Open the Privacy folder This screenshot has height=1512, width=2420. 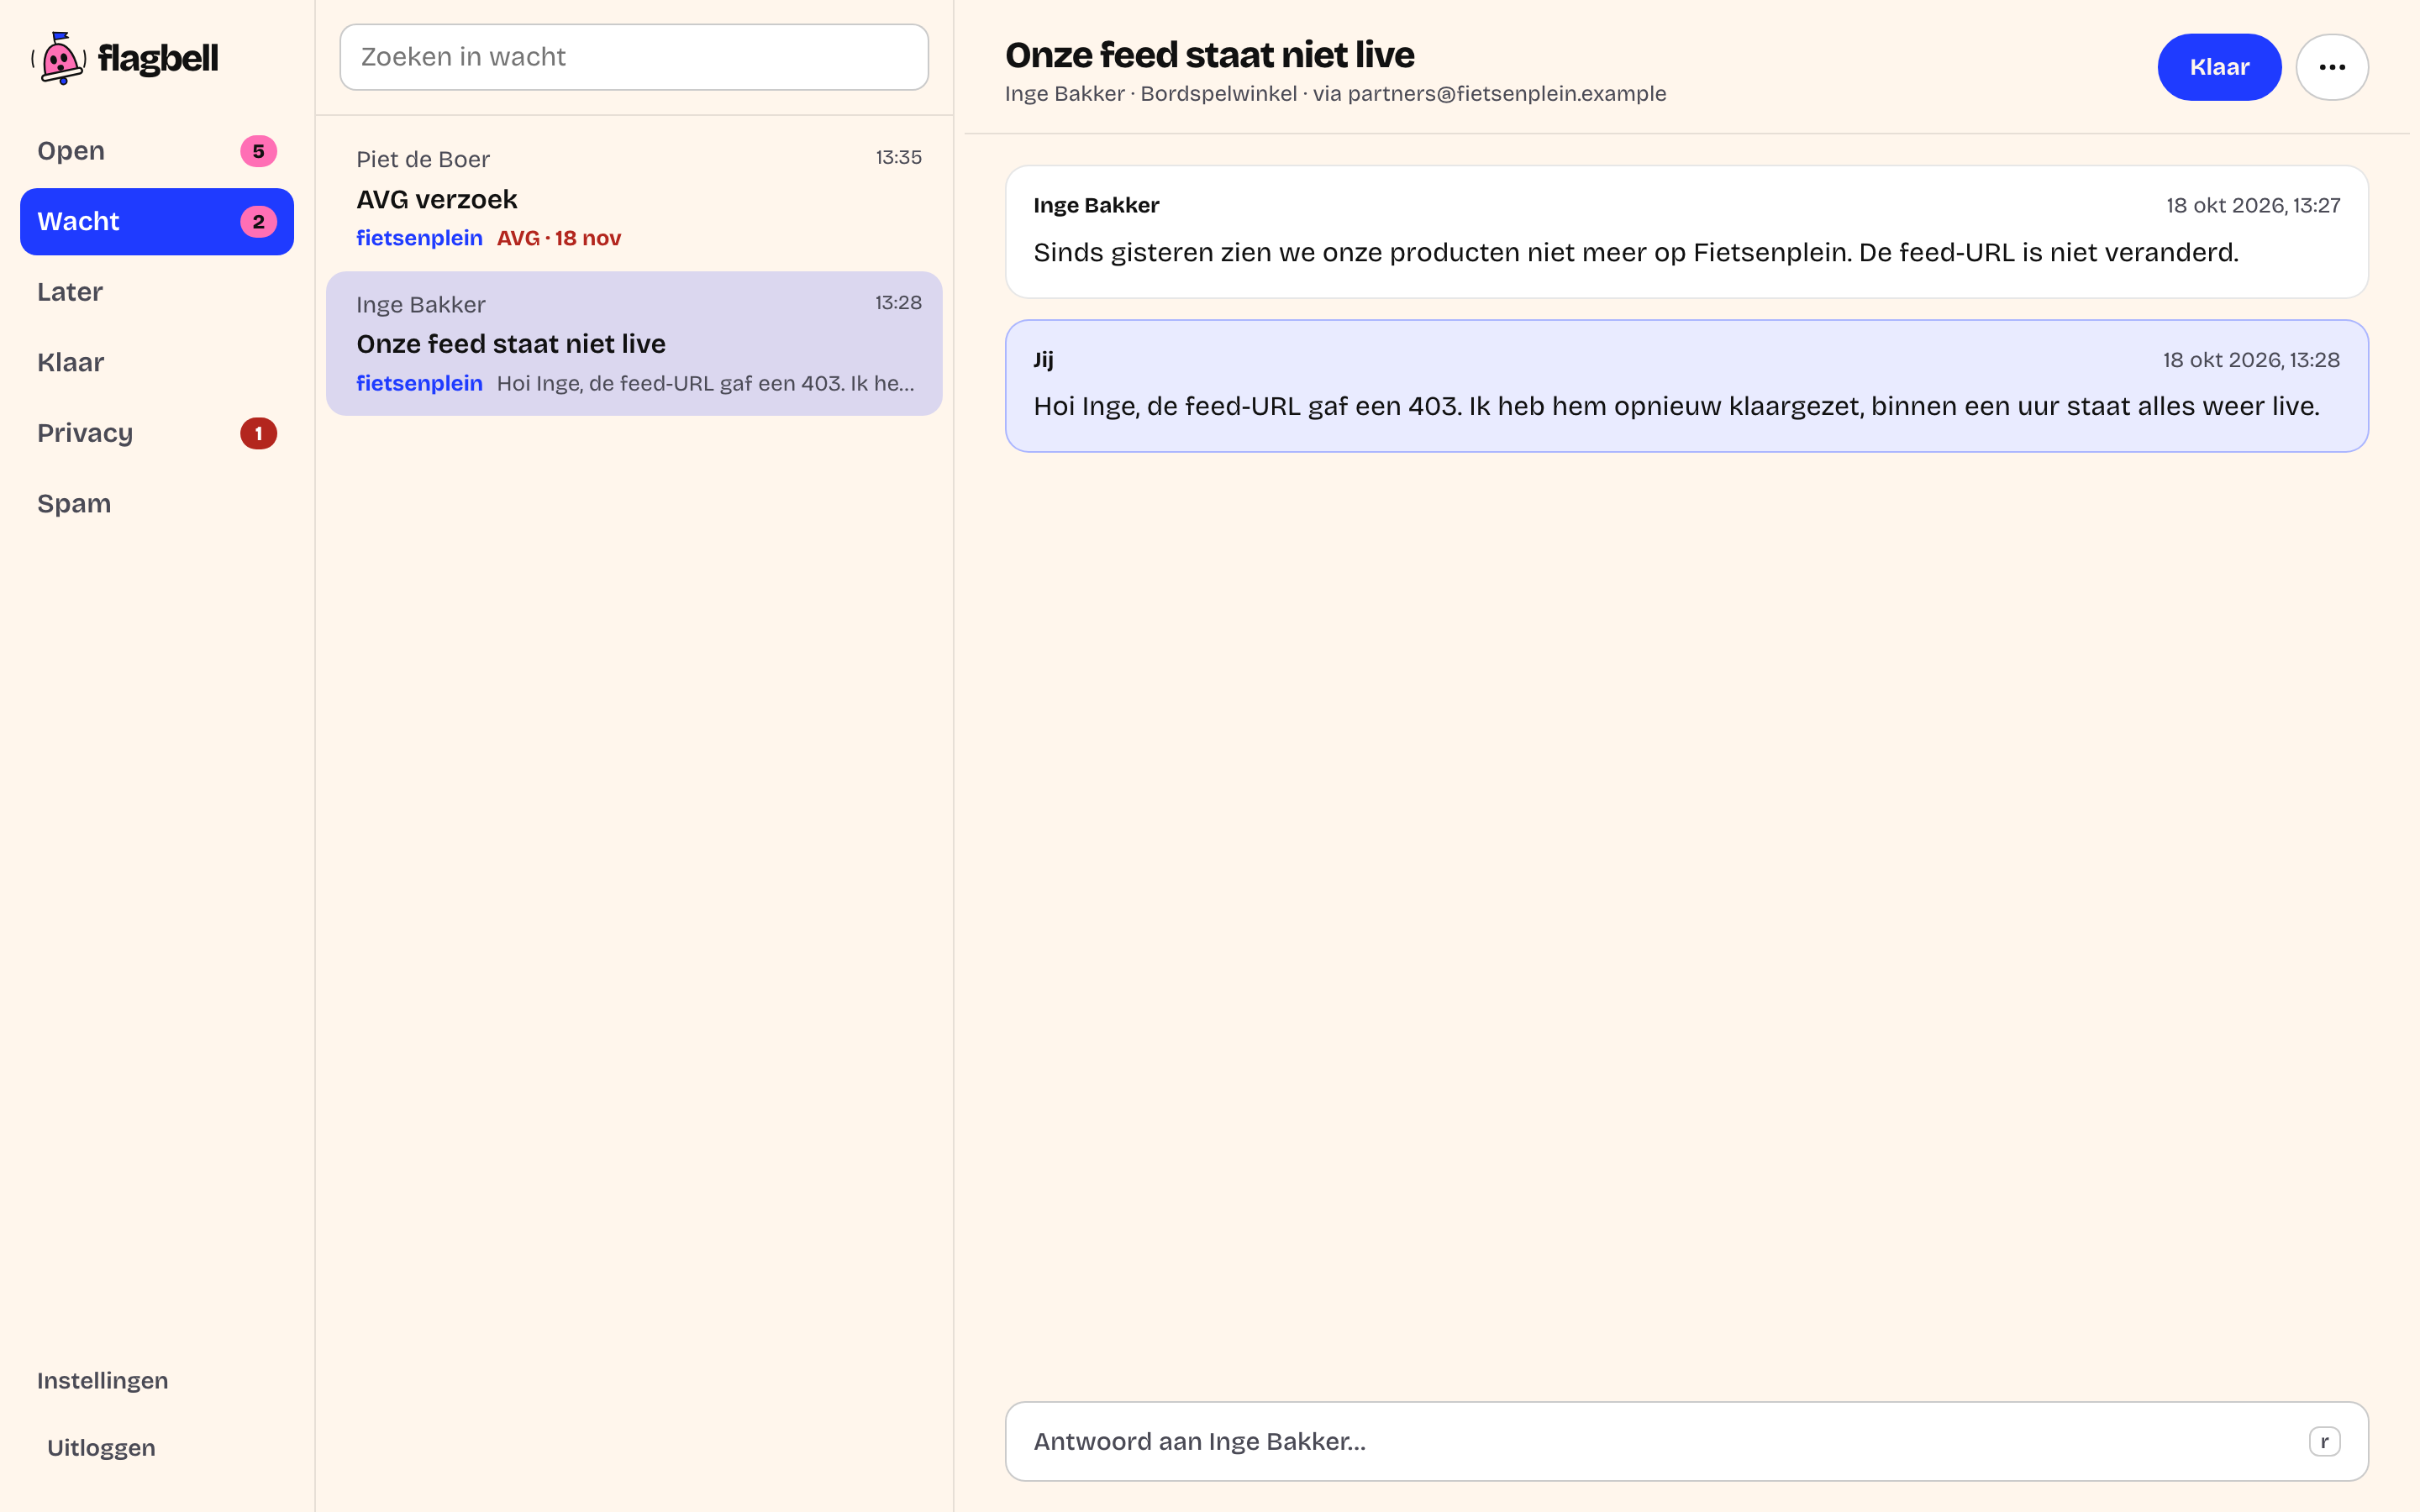click(x=157, y=433)
